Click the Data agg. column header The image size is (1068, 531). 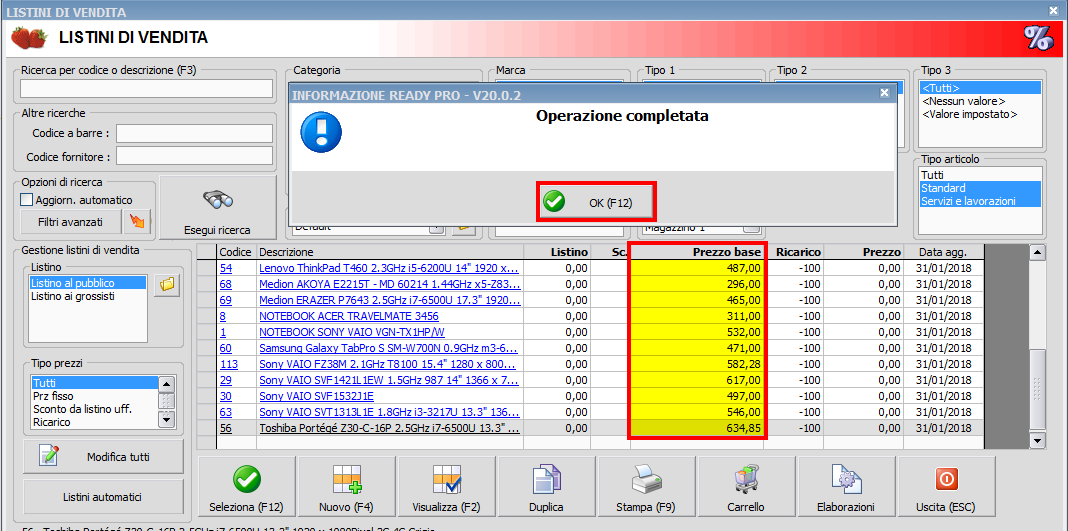coord(943,252)
